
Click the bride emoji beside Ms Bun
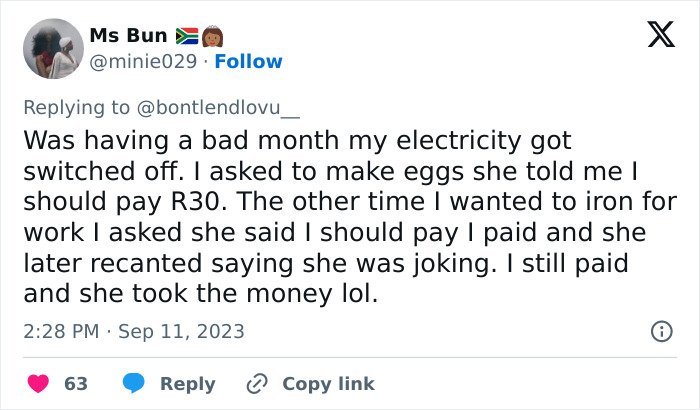coord(211,37)
